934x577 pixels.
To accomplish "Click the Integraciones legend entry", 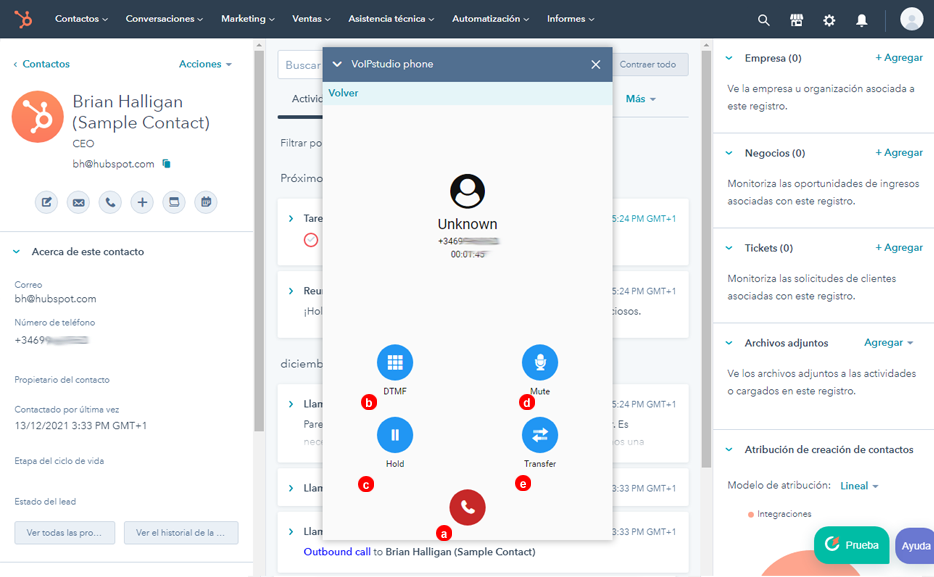I will click(780, 514).
